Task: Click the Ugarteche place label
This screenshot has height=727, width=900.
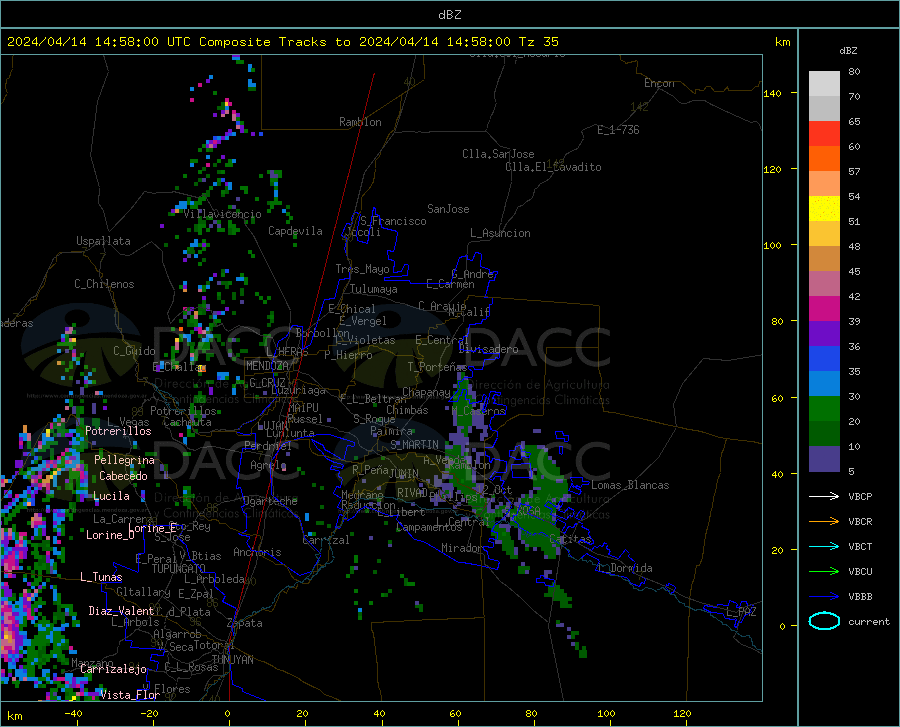Action: click(x=270, y=501)
